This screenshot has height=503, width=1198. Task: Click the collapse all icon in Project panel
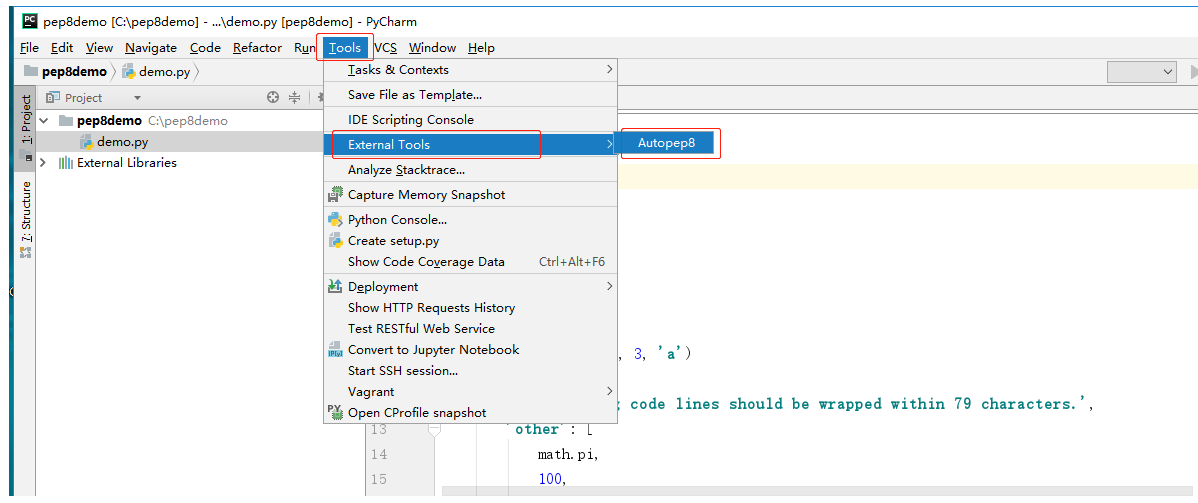(294, 98)
